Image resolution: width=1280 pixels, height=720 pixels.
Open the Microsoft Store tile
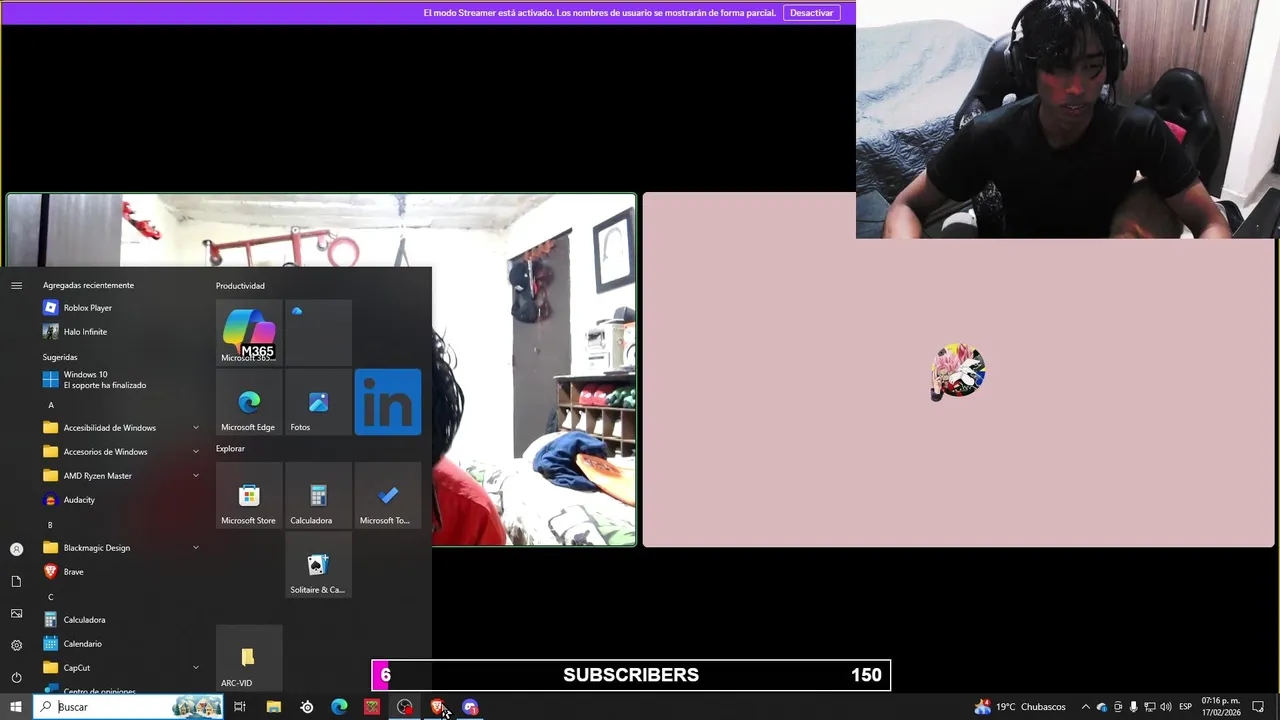tap(249, 495)
